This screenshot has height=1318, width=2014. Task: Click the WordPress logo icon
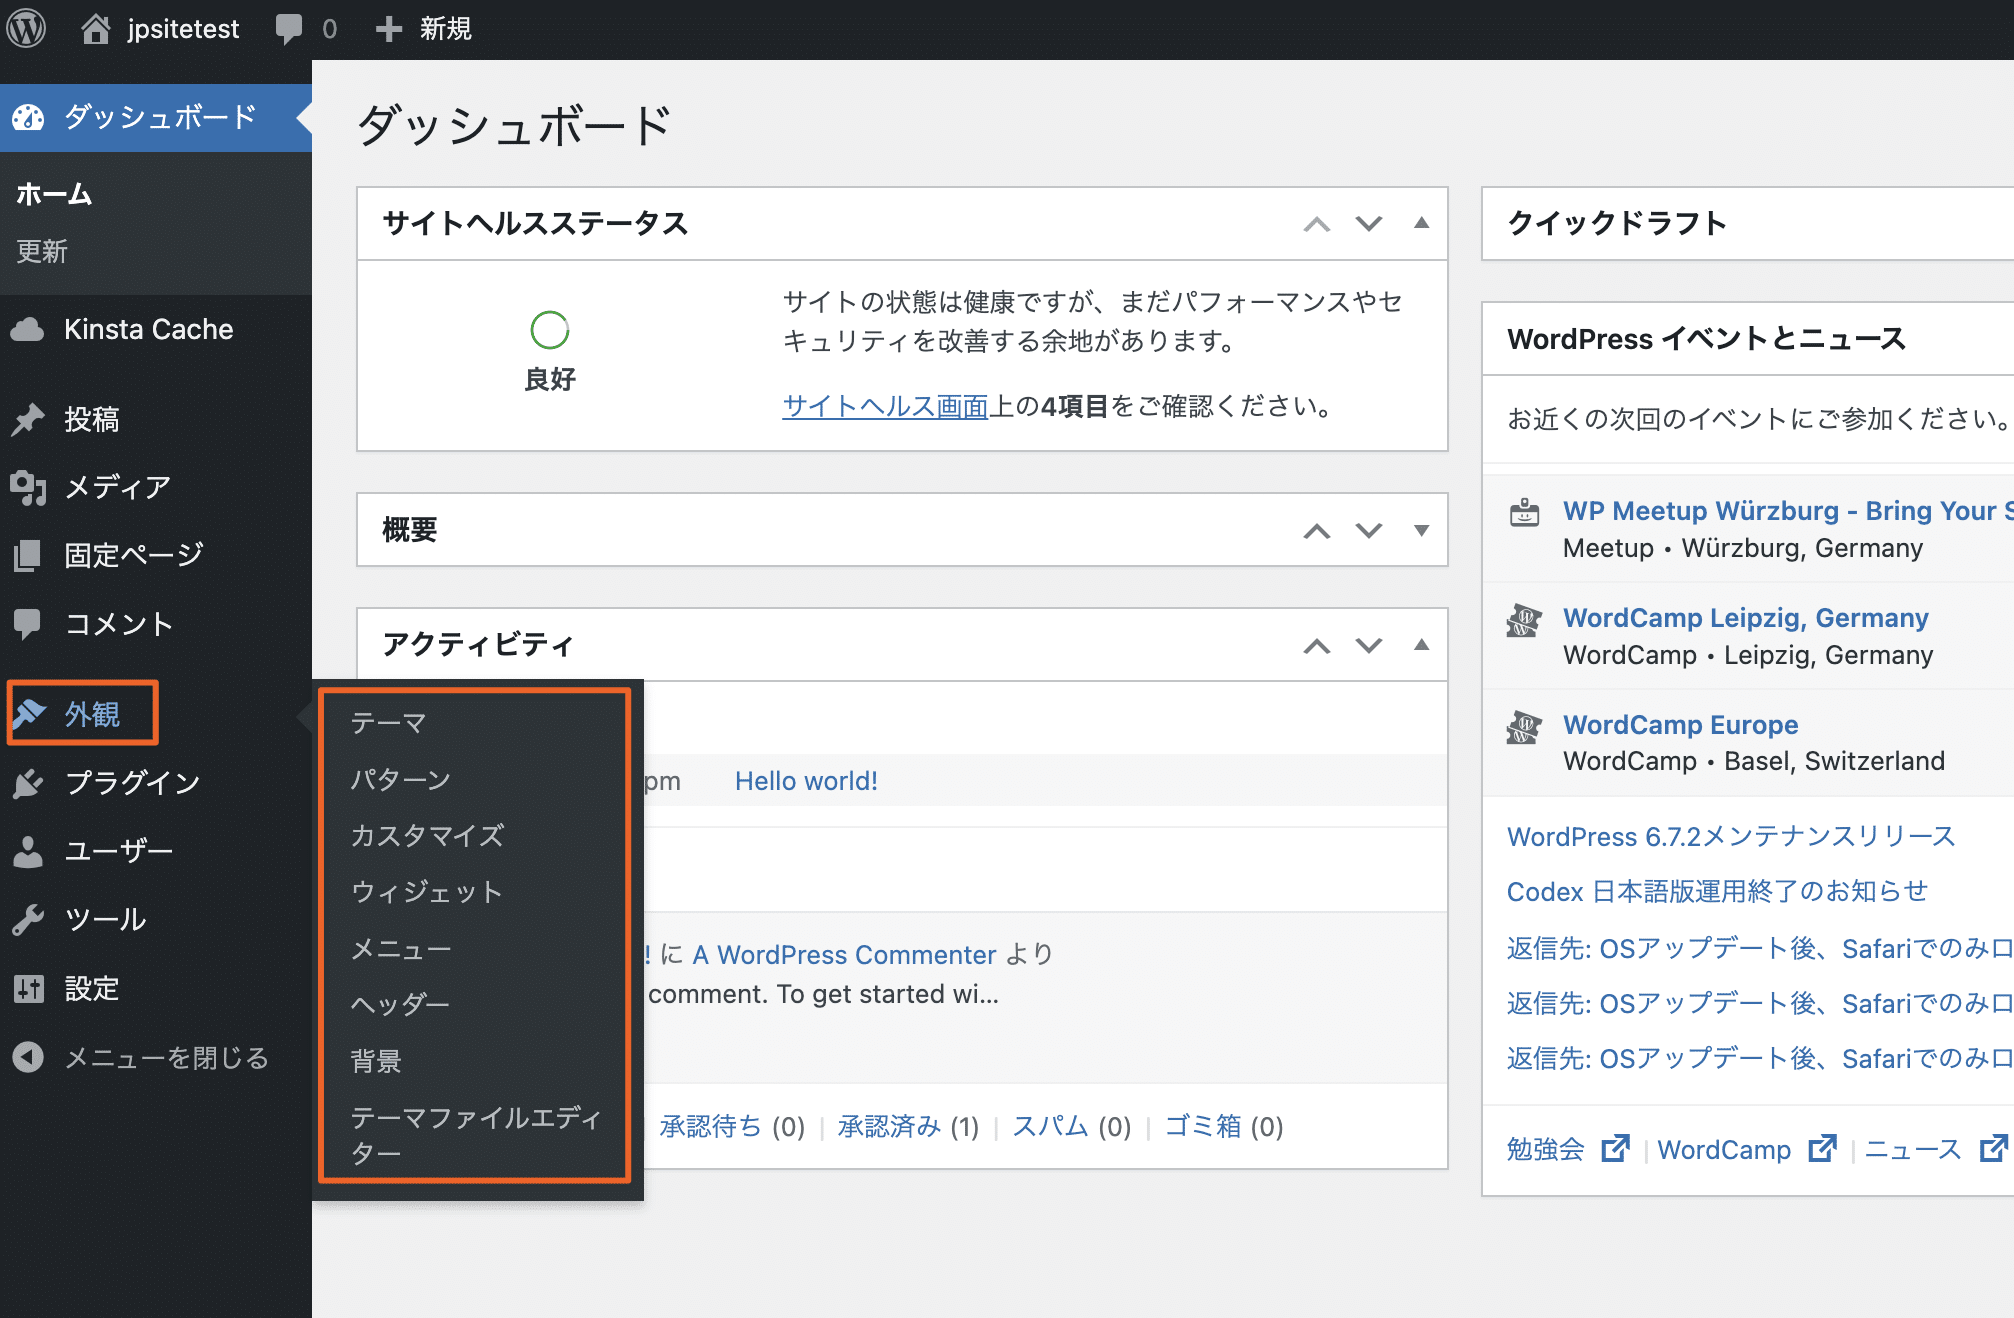coord(27,28)
